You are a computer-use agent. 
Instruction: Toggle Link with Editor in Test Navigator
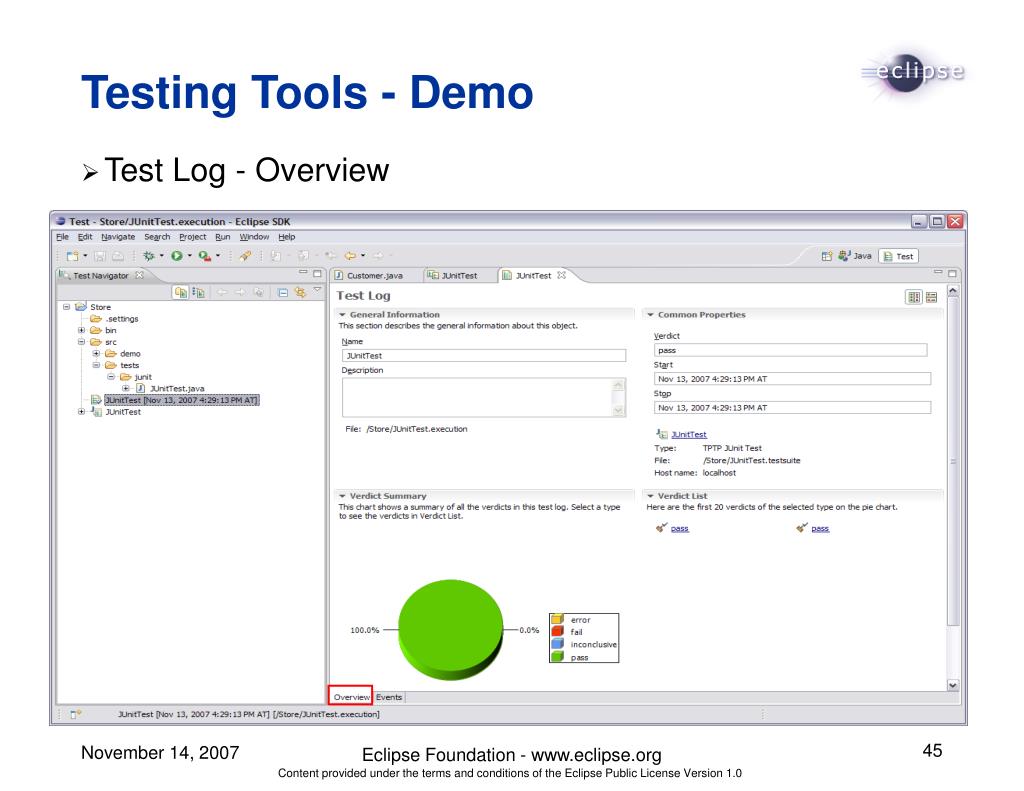click(x=300, y=292)
